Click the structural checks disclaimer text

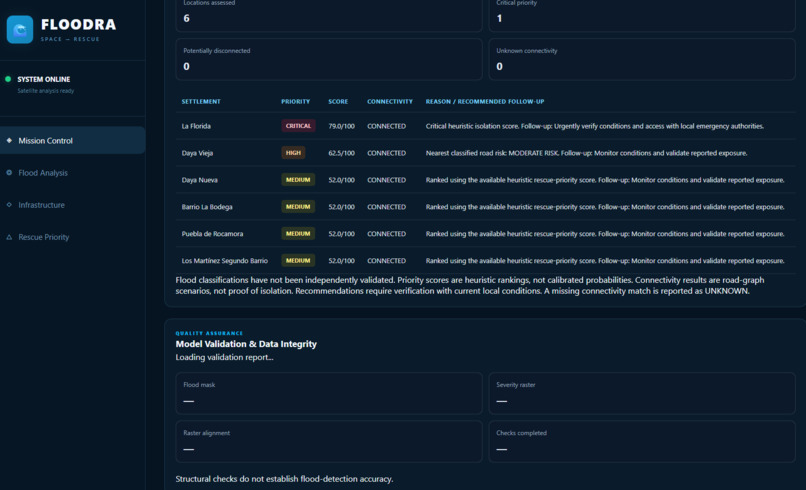click(284, 479)
